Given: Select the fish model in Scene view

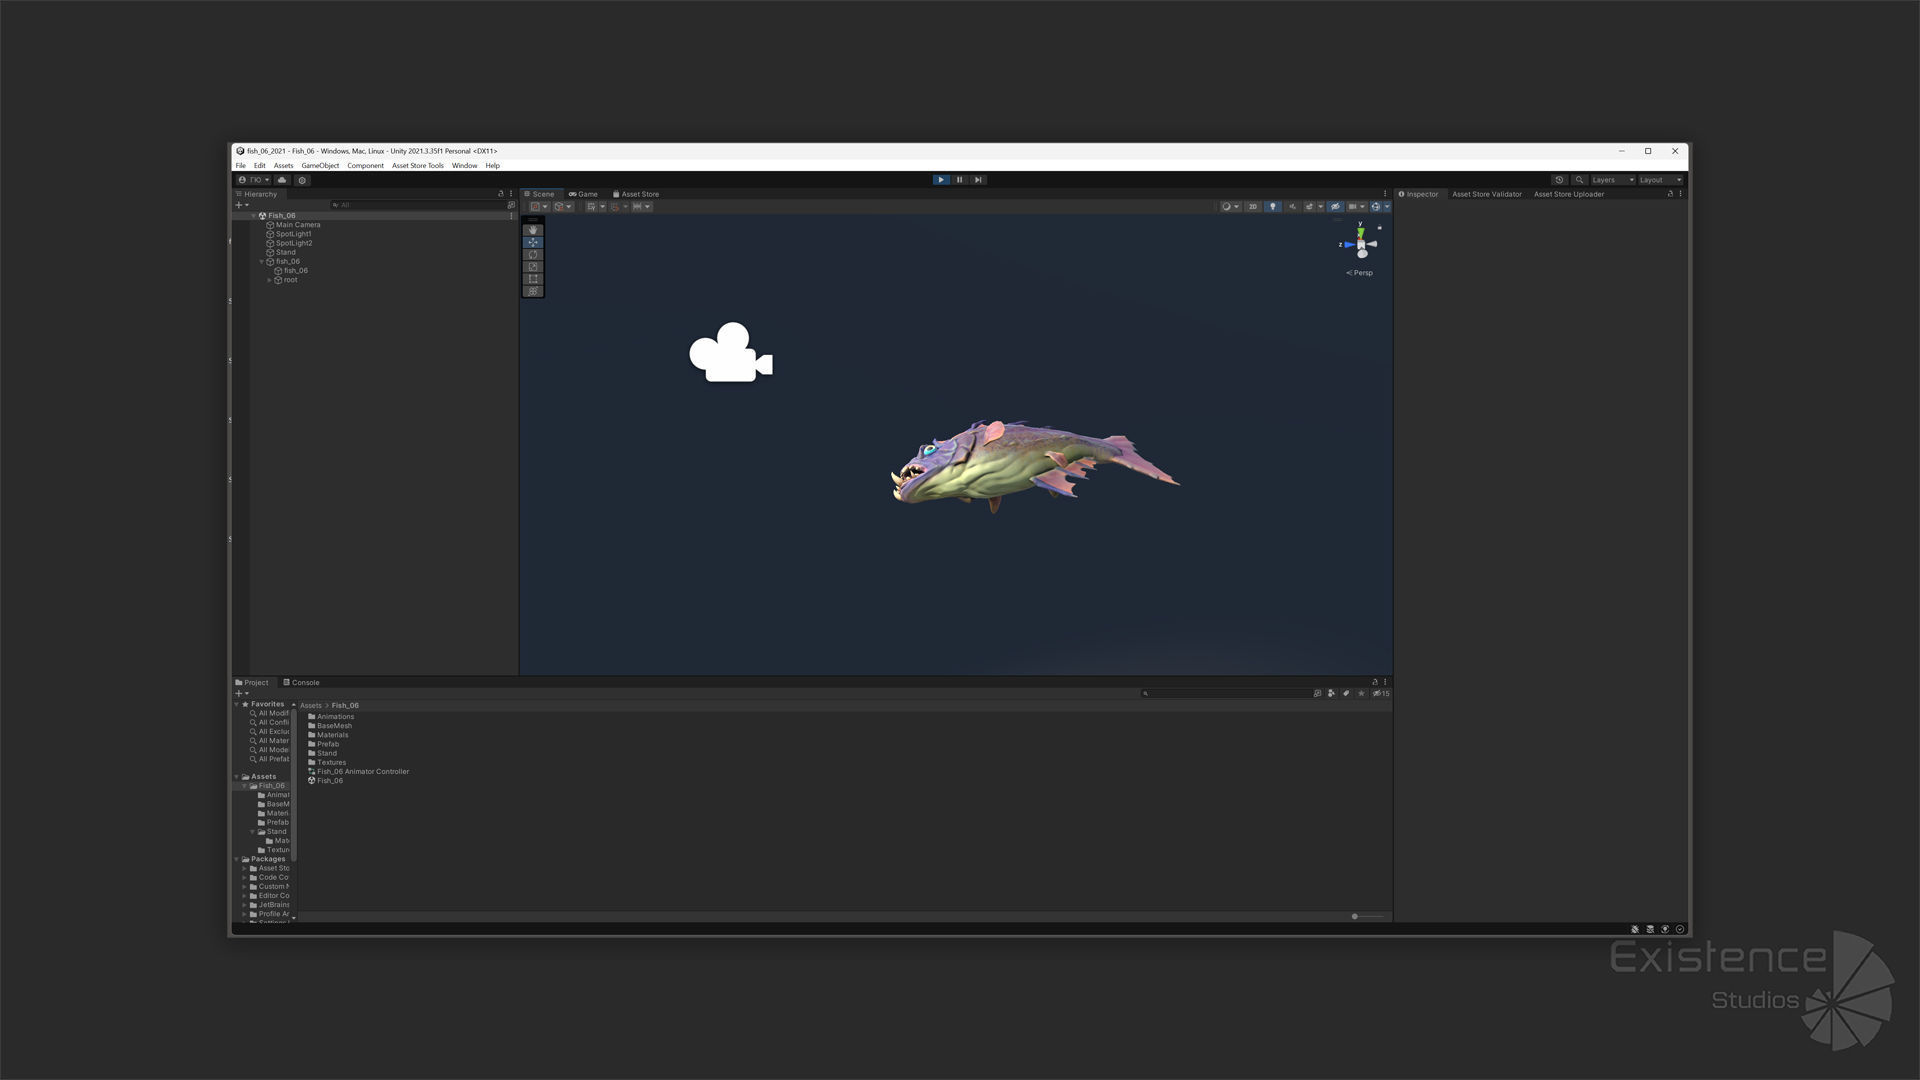Looking at the screenshot, I should [x=1030, y=465].
